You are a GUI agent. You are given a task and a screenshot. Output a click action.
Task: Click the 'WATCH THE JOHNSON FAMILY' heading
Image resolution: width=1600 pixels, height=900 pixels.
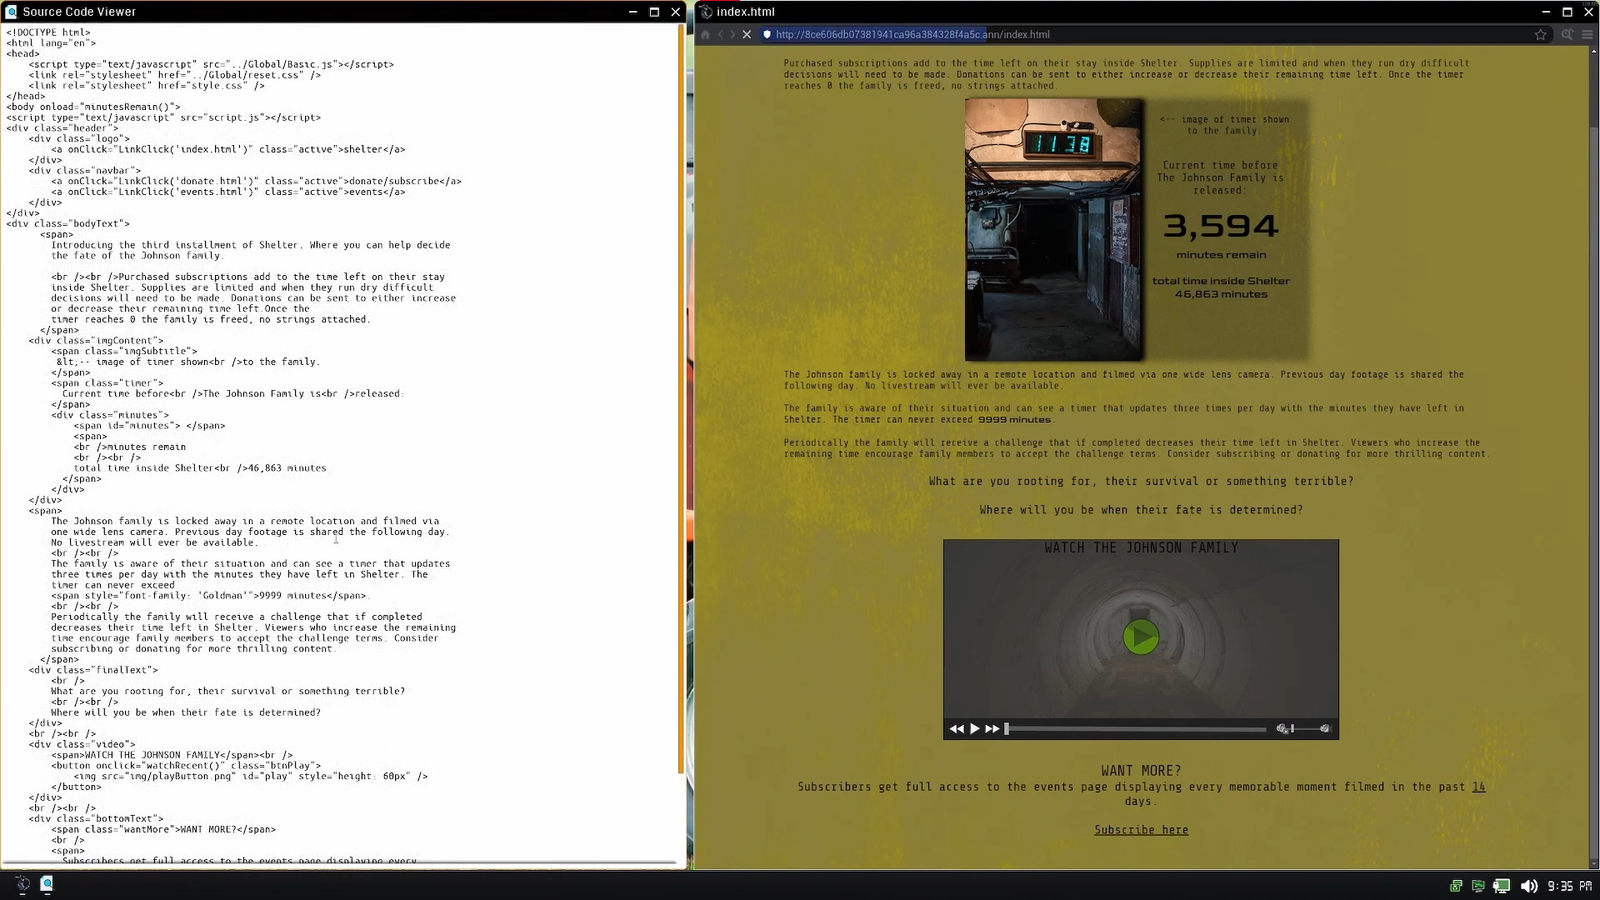pyautogui.click(x=1141, y=548)
